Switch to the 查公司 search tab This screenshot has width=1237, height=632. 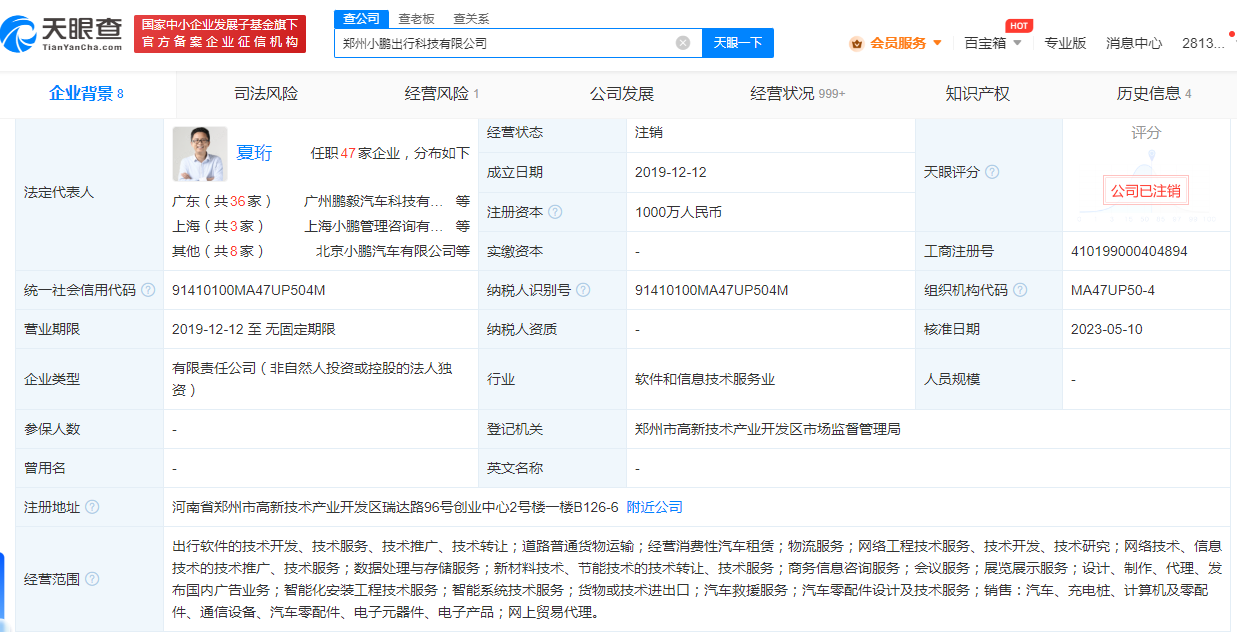[361, 18]
